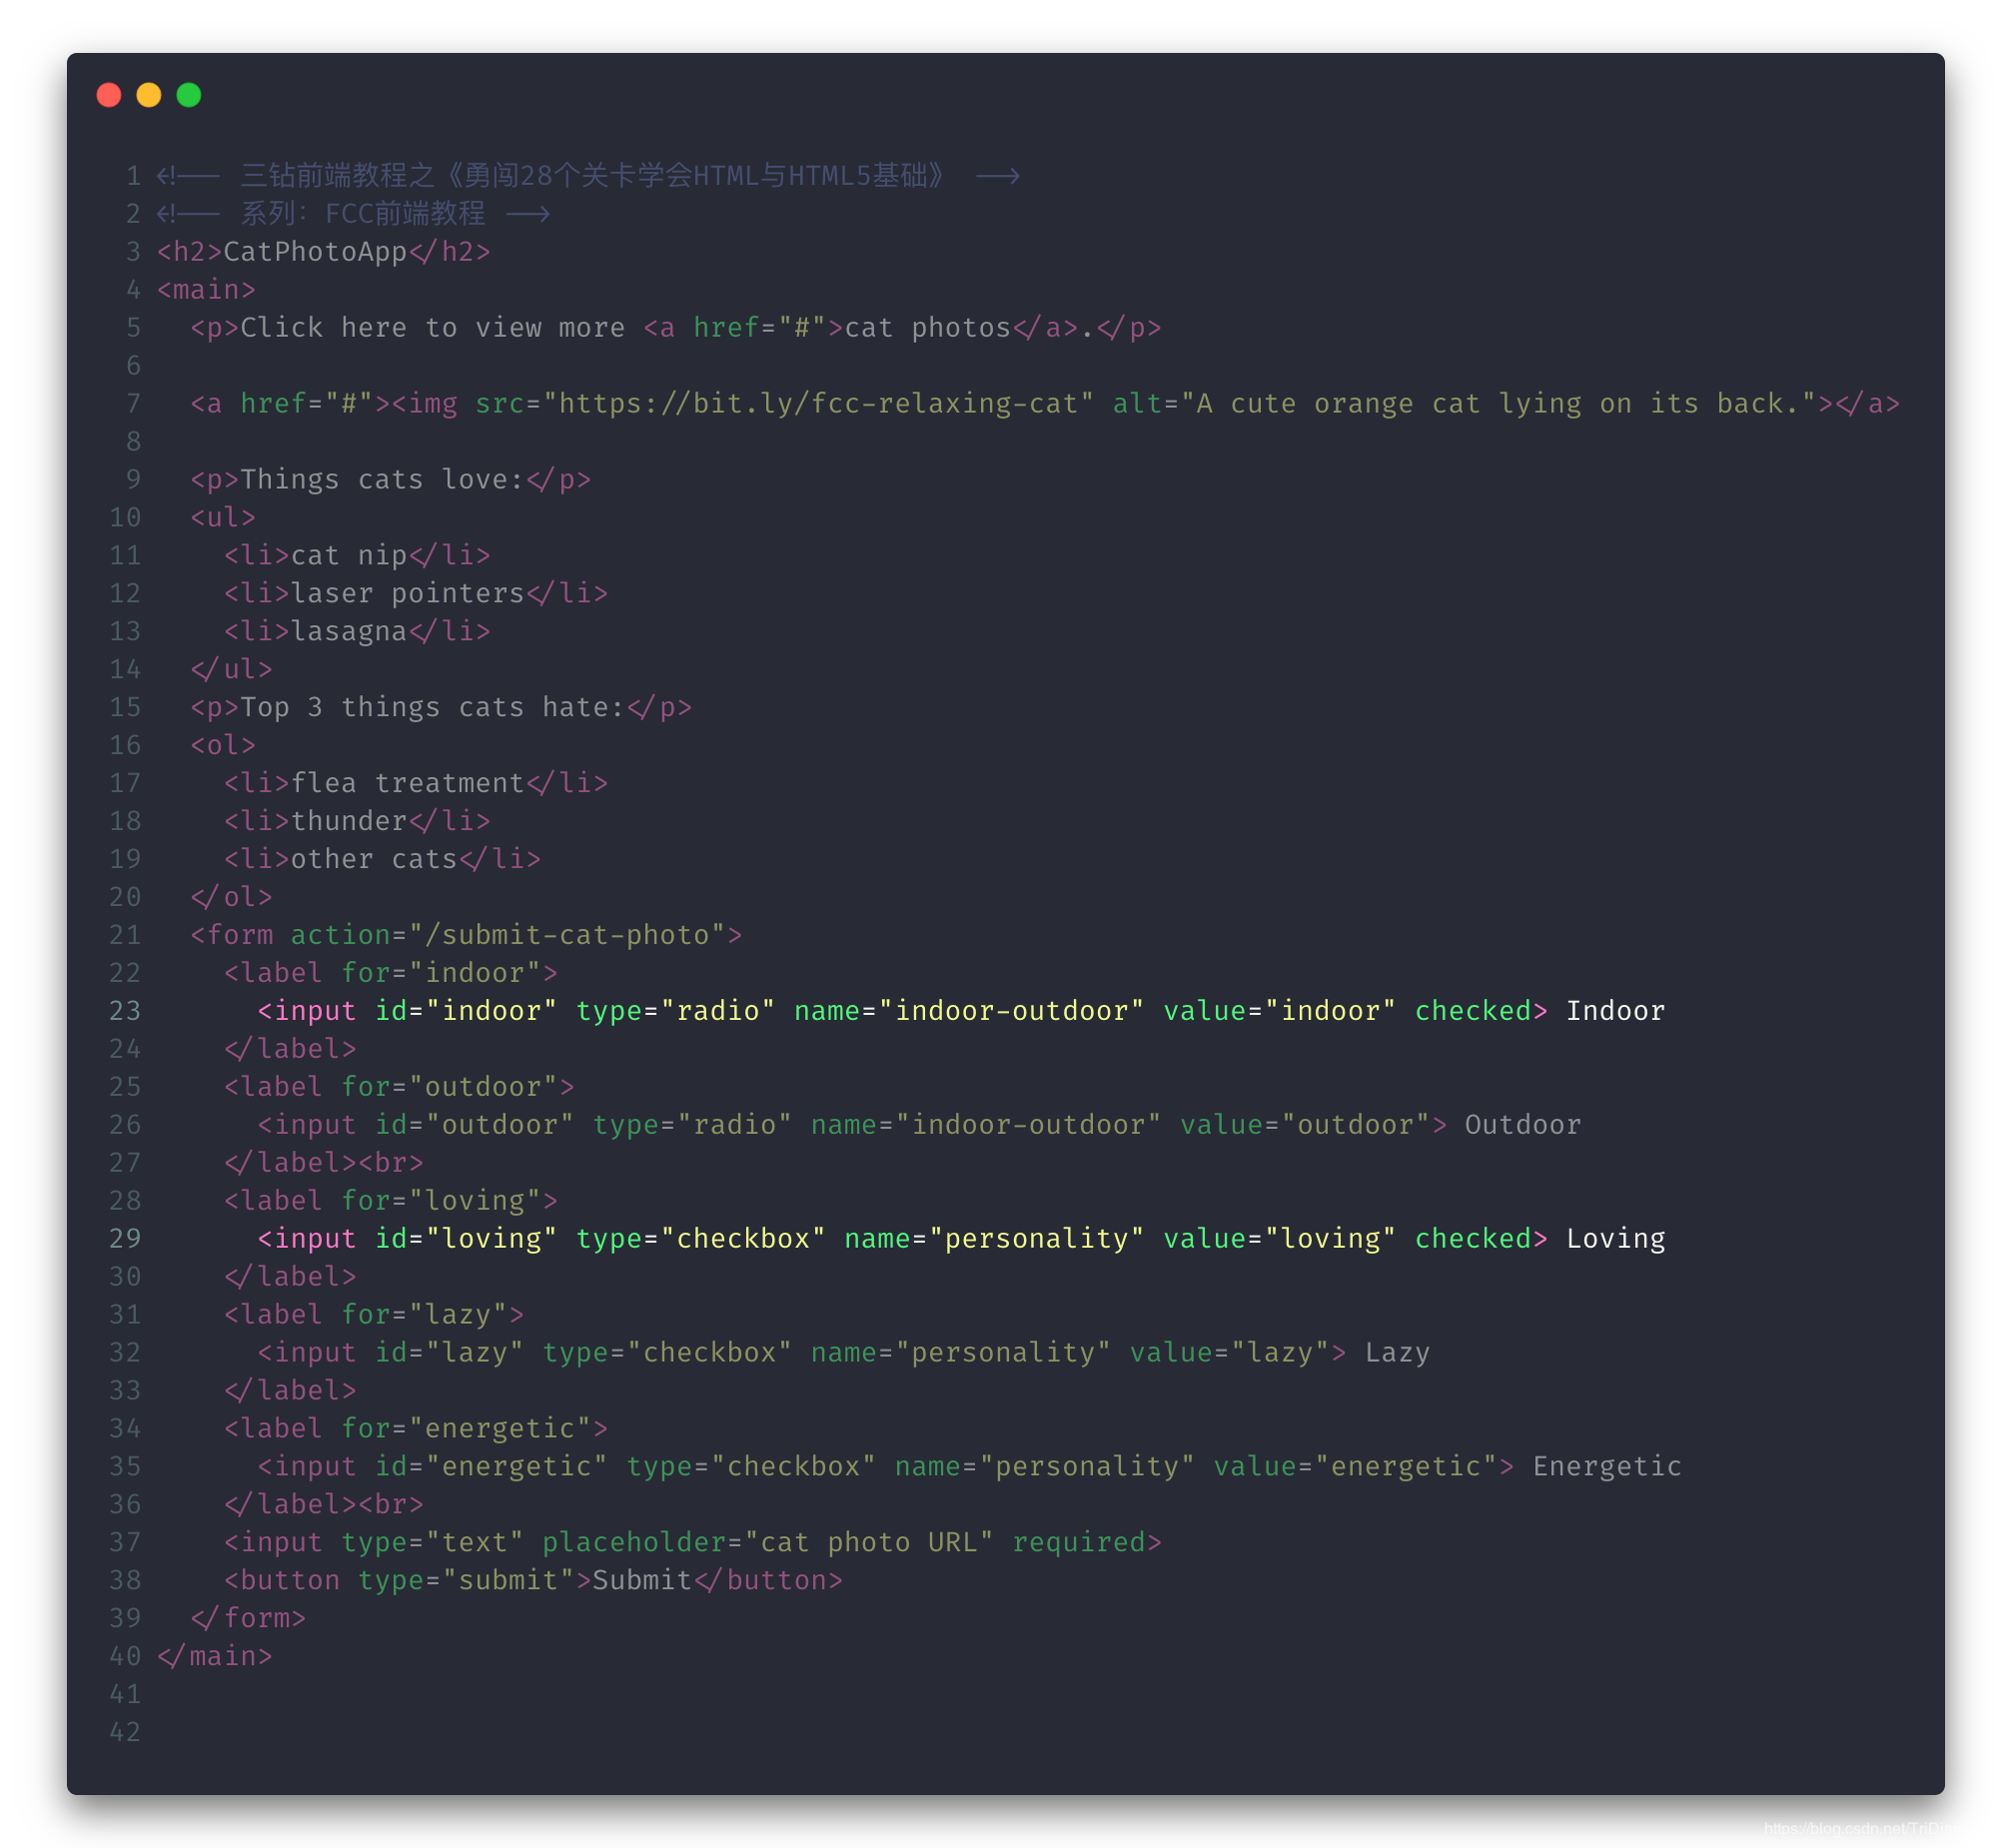2012x1848 pixels.
Task: Click the yellow minimize window dot
Action: 149,95
